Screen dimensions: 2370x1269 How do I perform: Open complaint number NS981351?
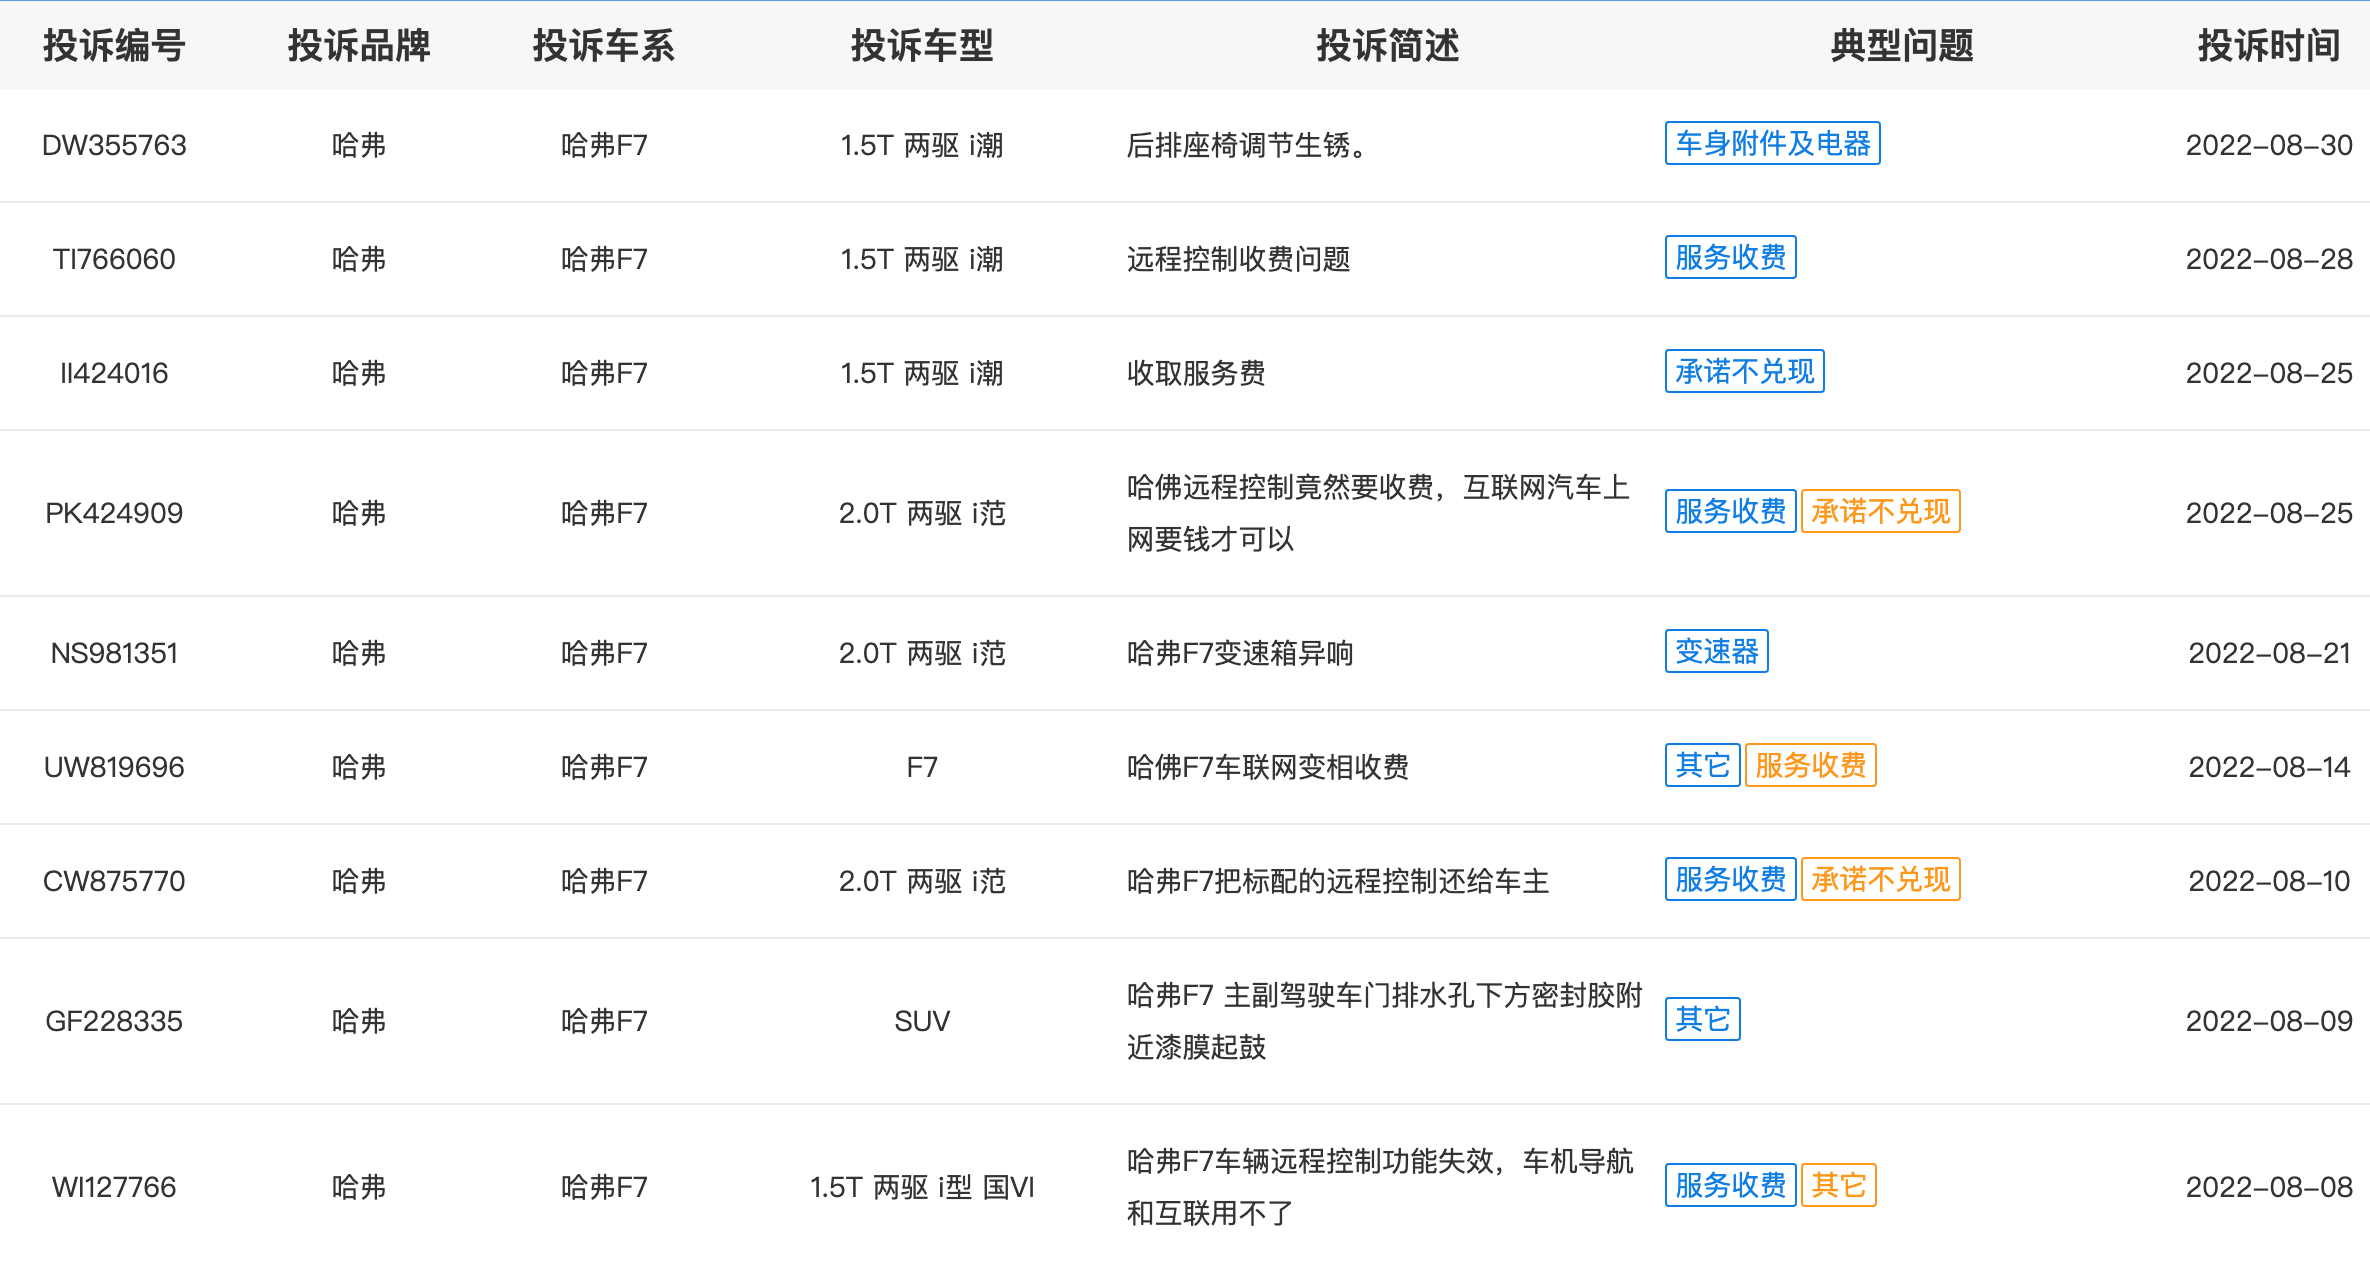coord(114,654)
